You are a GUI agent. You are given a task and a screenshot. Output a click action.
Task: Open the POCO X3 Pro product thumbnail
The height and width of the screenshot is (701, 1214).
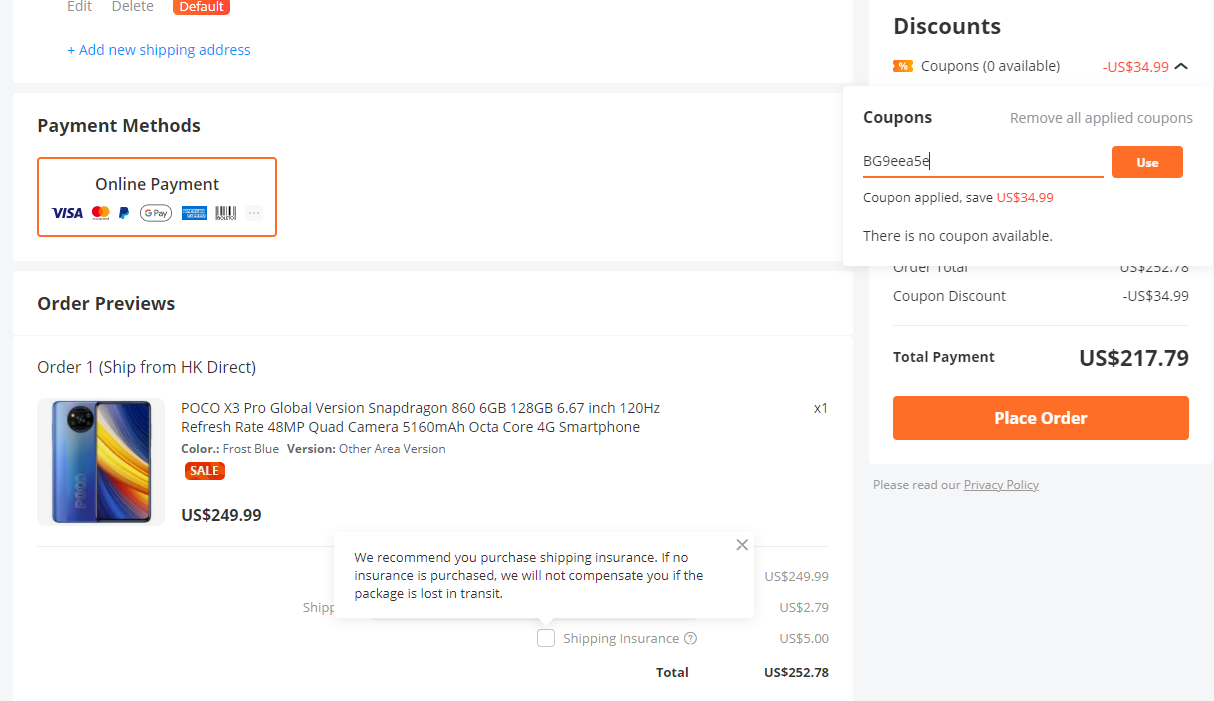point(101,462)
